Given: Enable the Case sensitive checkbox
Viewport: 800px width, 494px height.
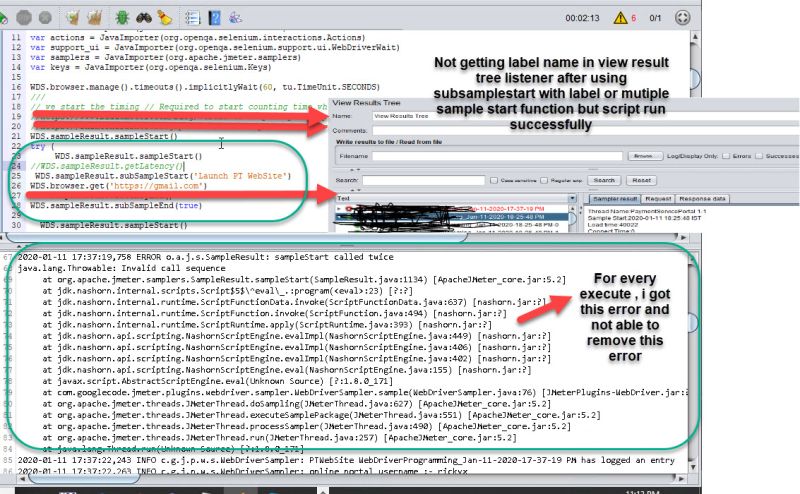Looking at the screenshot, I should [494, 180].
